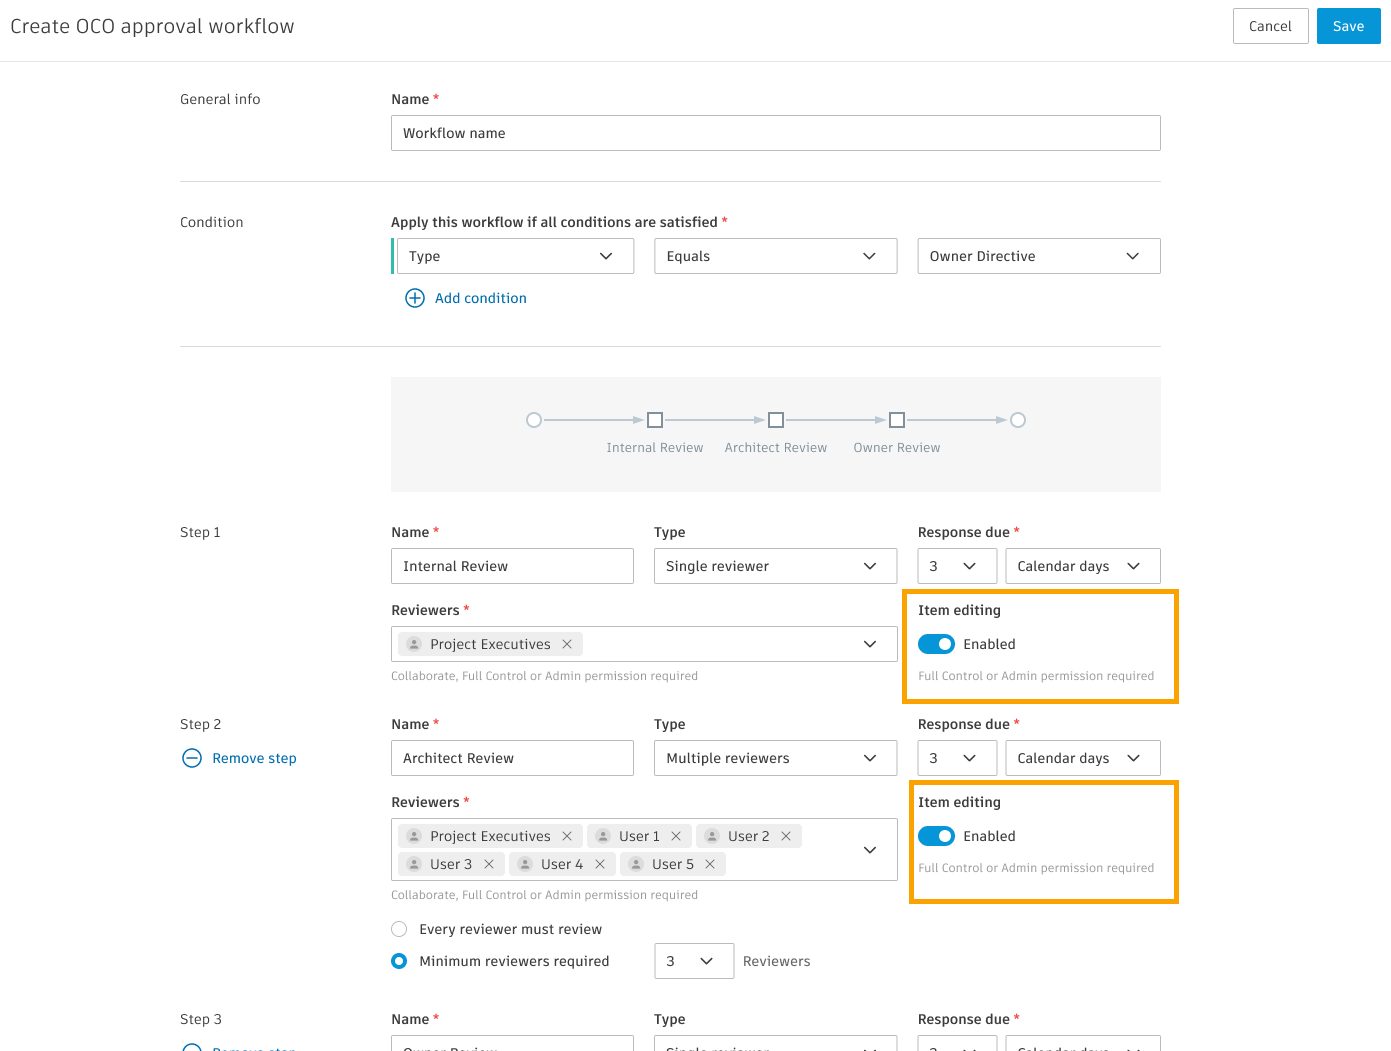Open Step 1 Response due number dropdown
Screen dimensions: 1391x1051
(957, 566)
